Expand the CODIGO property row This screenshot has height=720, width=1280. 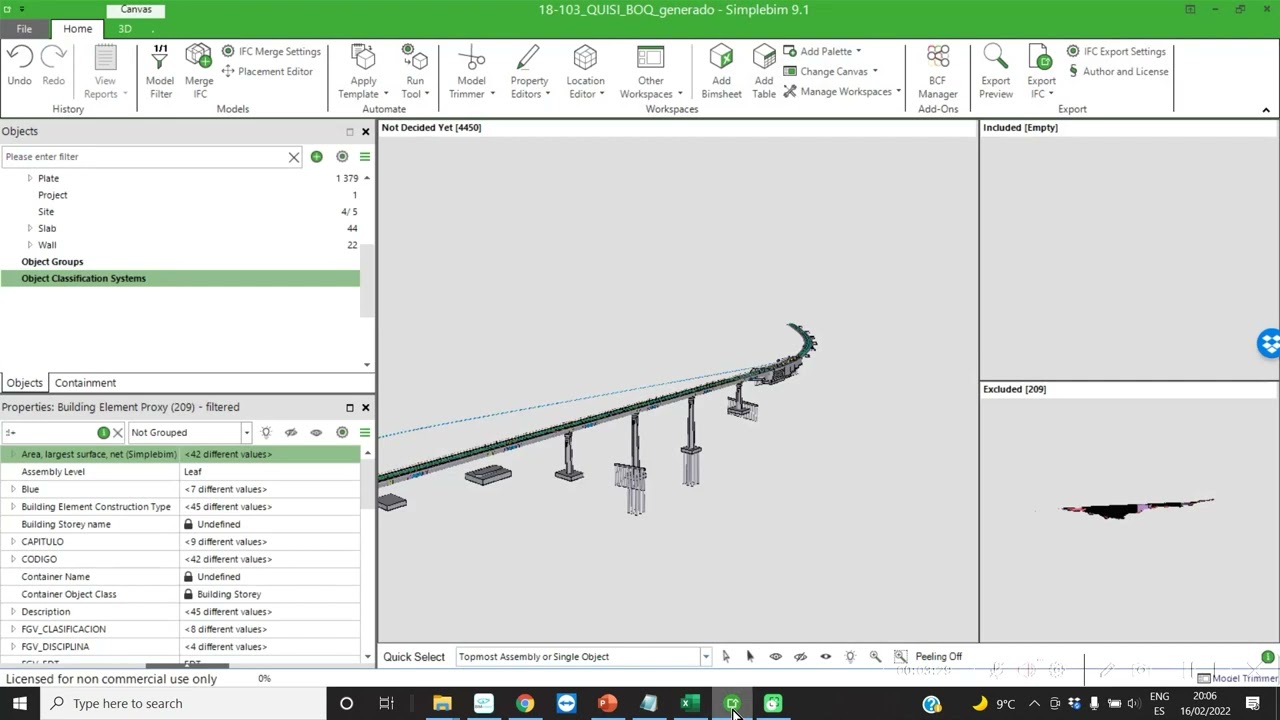(13, 559)
